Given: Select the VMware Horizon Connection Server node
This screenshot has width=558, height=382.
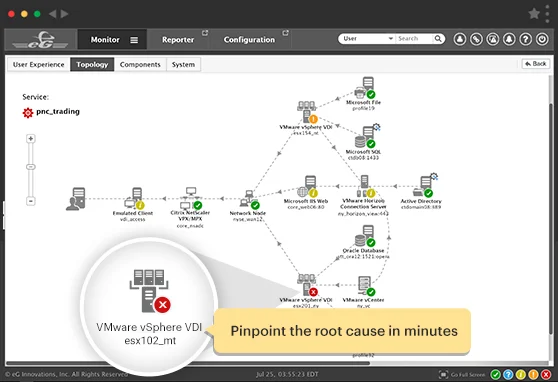Looking at the screenshot, I should click(x=365, y=187).
